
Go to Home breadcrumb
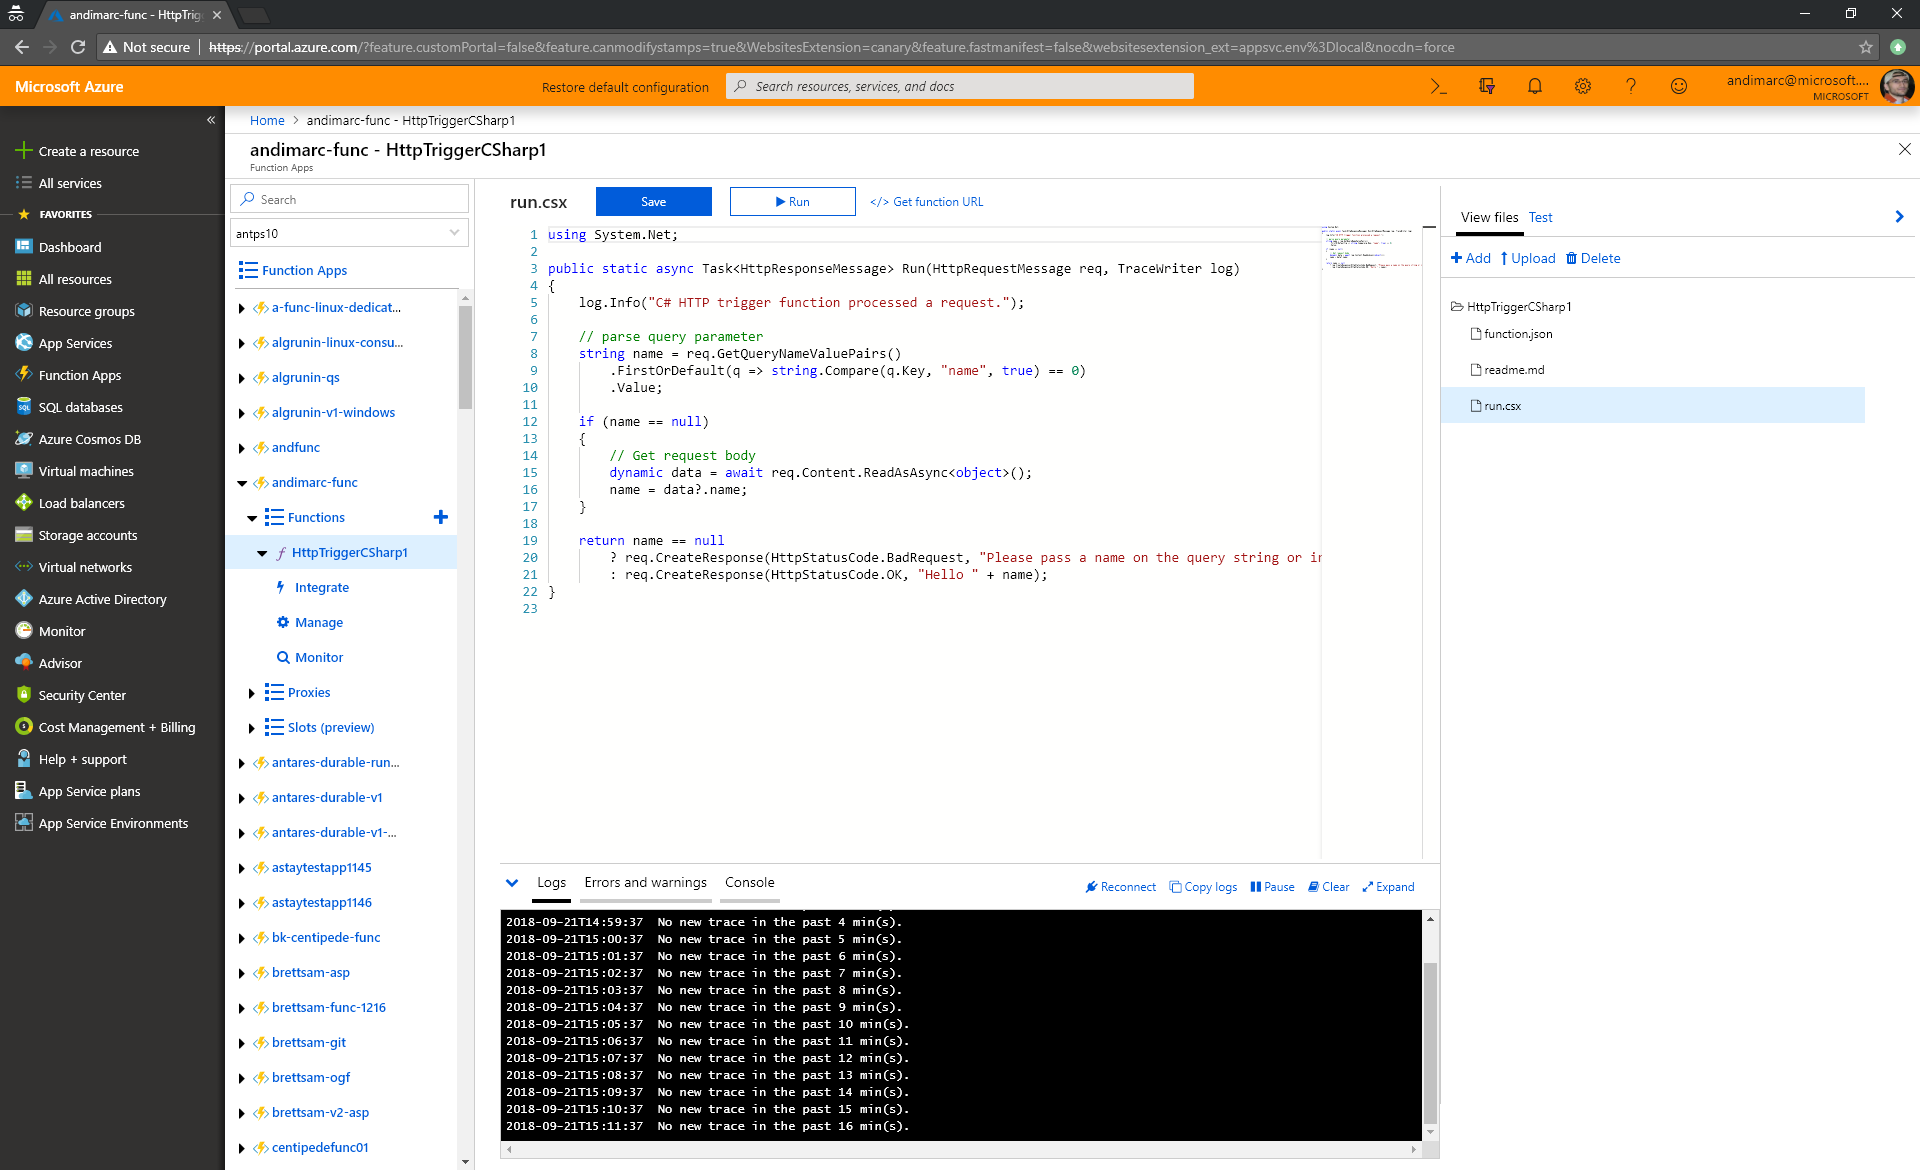267,120
